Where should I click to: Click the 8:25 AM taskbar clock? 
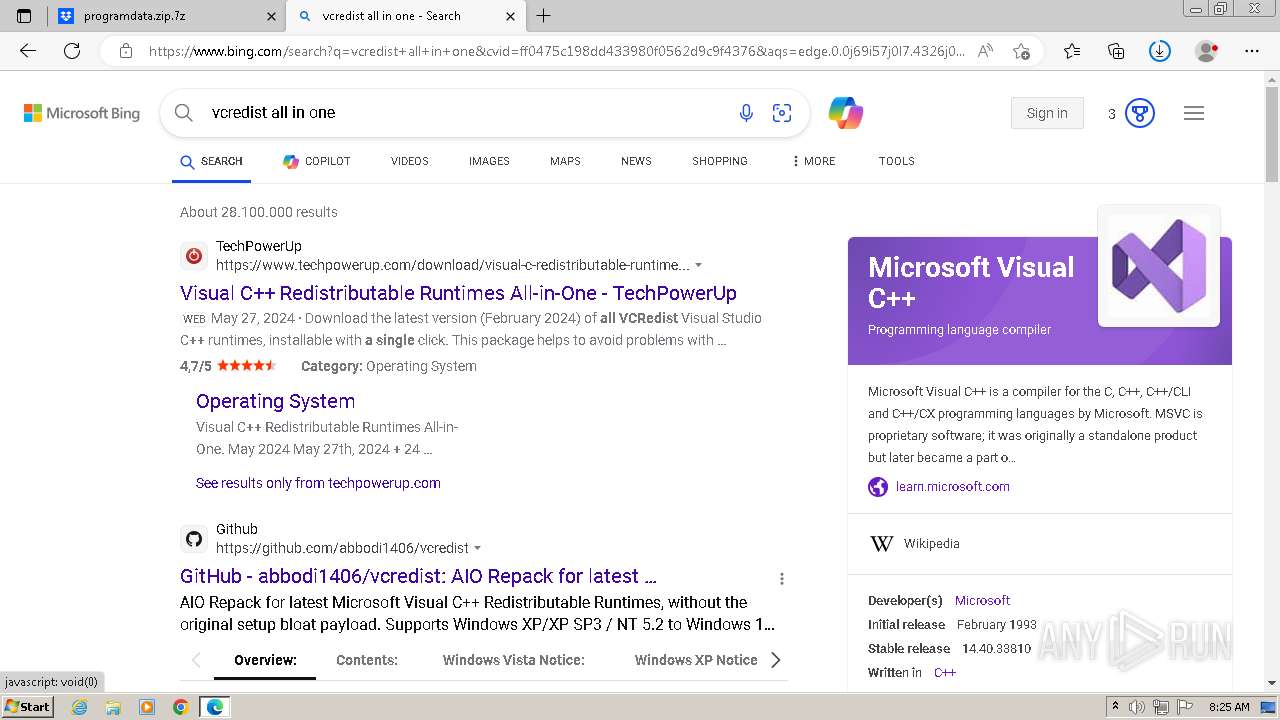tap(1229, 707)
